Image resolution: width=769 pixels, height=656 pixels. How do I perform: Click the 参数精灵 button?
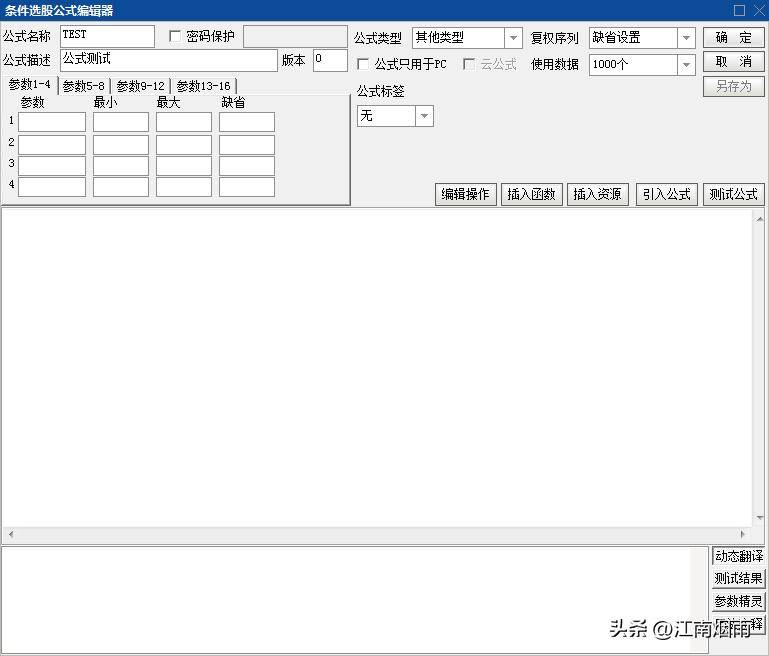point(739,601)
